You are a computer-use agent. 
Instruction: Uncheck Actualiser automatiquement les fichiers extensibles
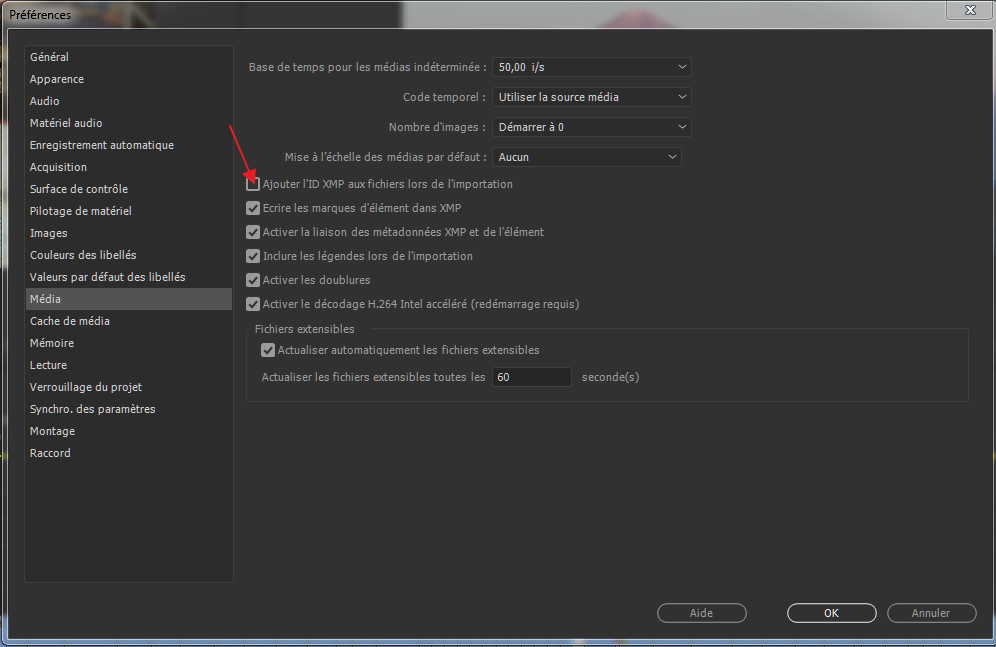(x=268, y=350)
